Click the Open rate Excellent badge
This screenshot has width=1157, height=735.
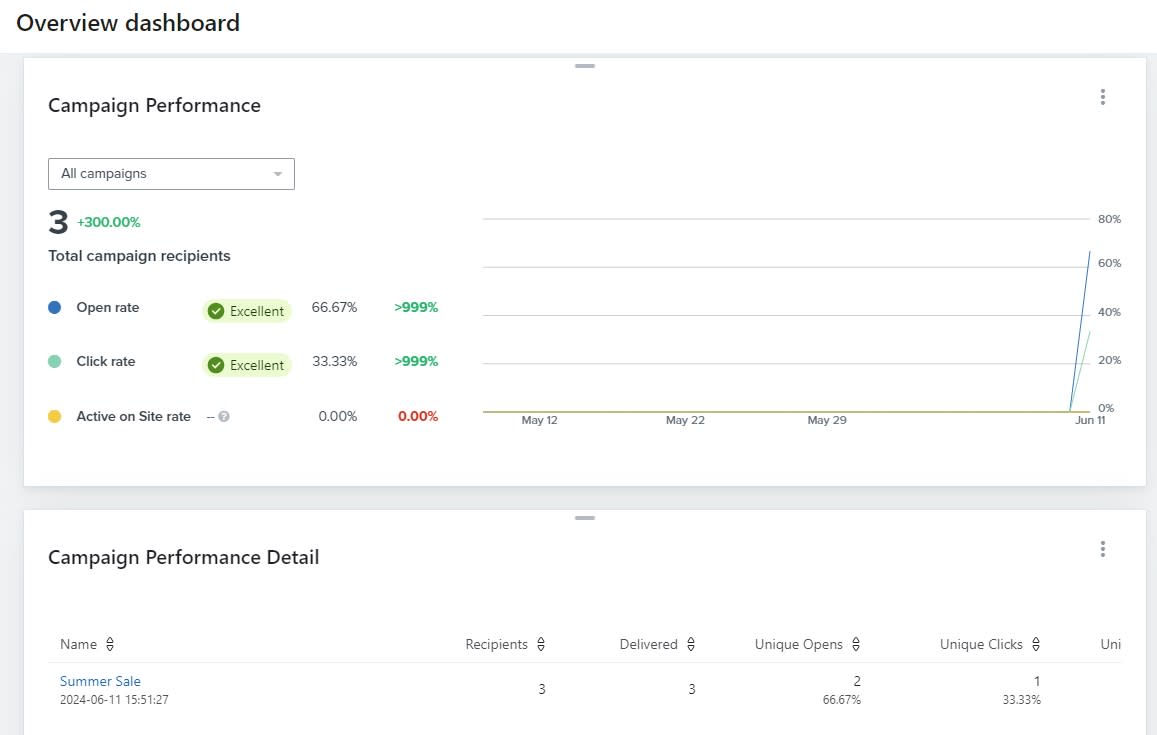(x=247, y=311)
